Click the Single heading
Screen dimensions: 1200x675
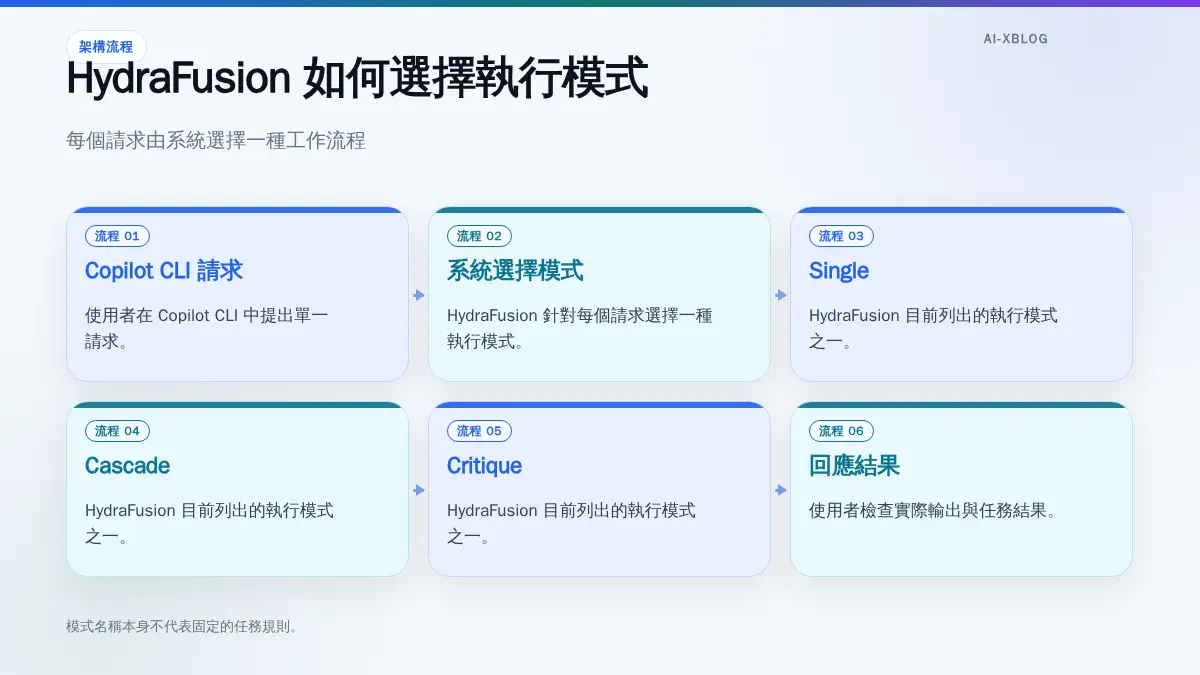pyautogui.click(x=839, y=271)
